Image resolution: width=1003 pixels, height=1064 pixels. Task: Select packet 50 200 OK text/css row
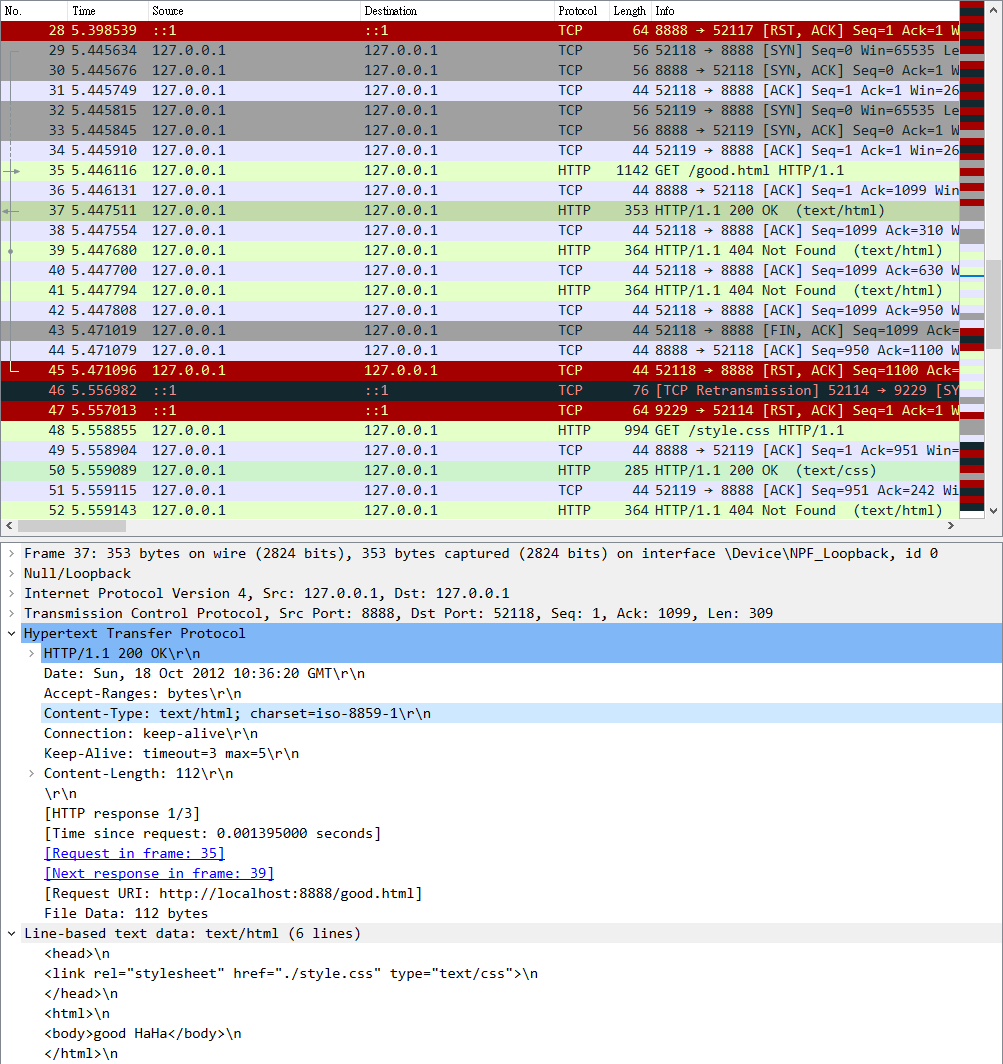point(480,471)
